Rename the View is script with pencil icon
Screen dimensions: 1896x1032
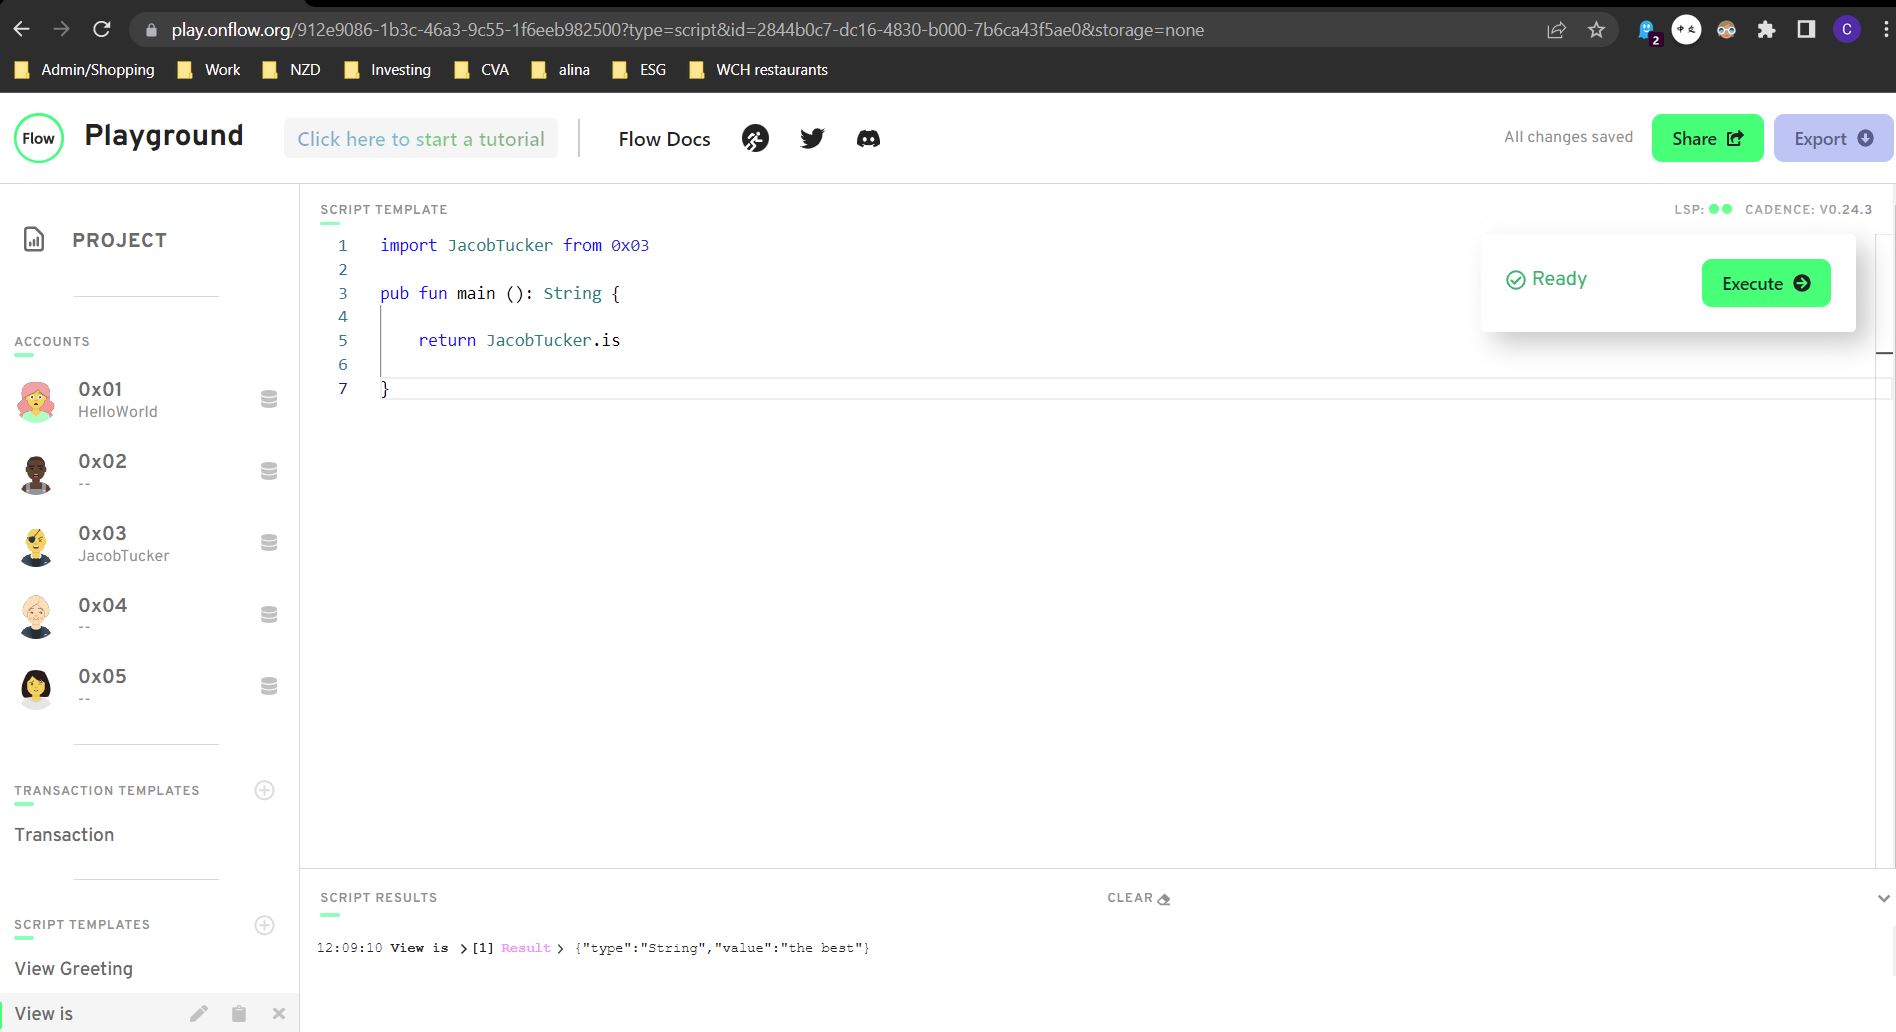click(199, 1014)
